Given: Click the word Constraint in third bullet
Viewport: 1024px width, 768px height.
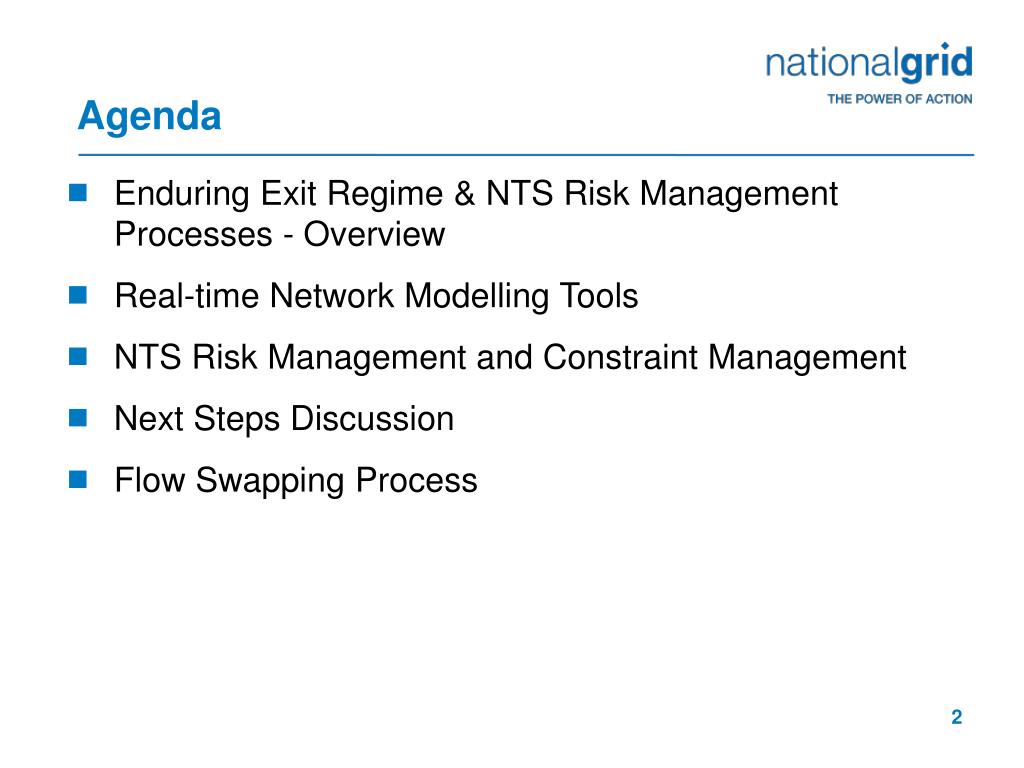Looking at the screenshot, I should click(620, 357).
